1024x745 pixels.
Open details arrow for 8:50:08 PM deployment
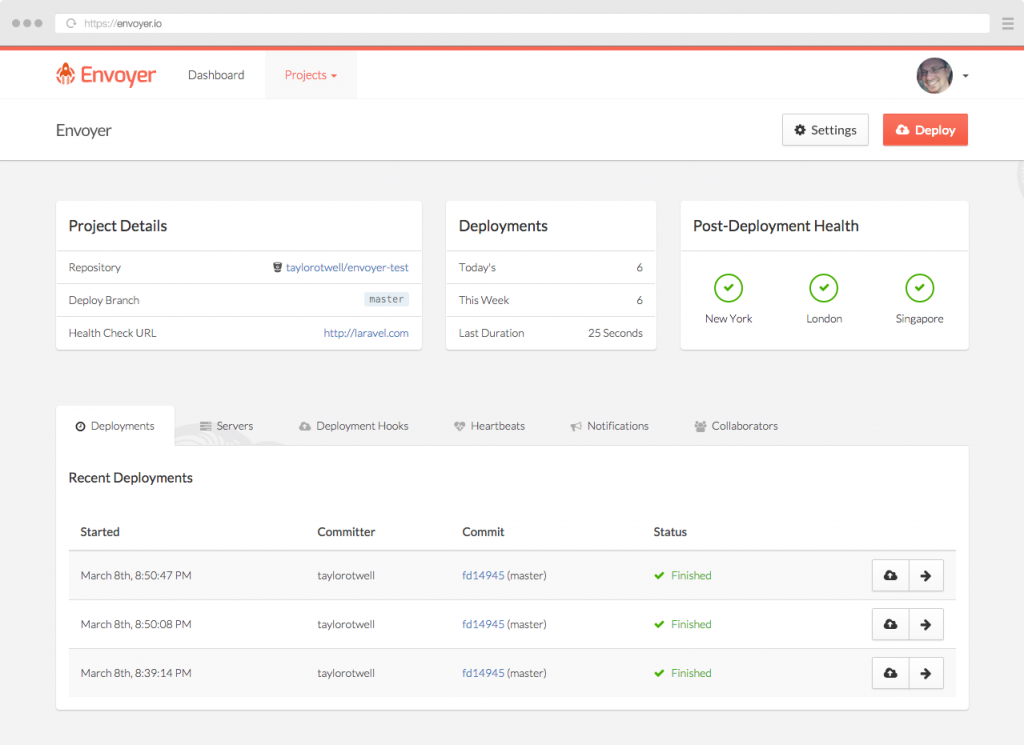(926, 625)
